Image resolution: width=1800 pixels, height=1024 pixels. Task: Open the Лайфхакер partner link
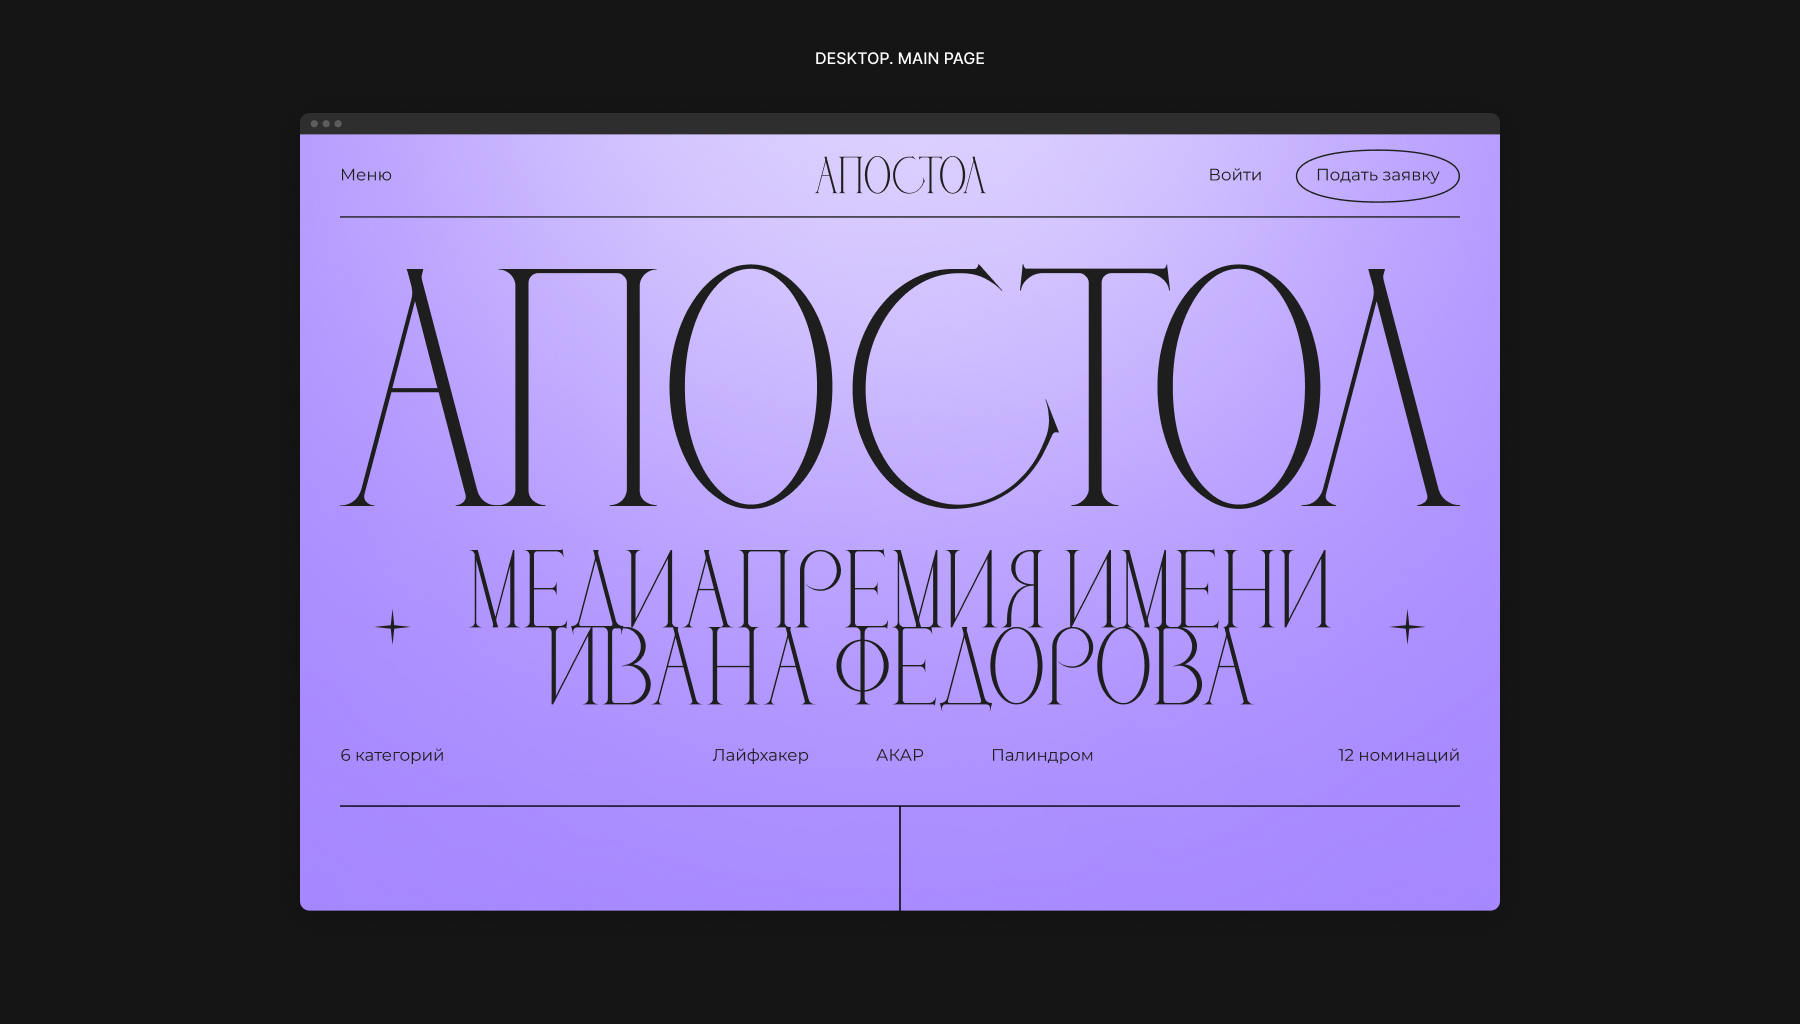[x=760, y=755]
